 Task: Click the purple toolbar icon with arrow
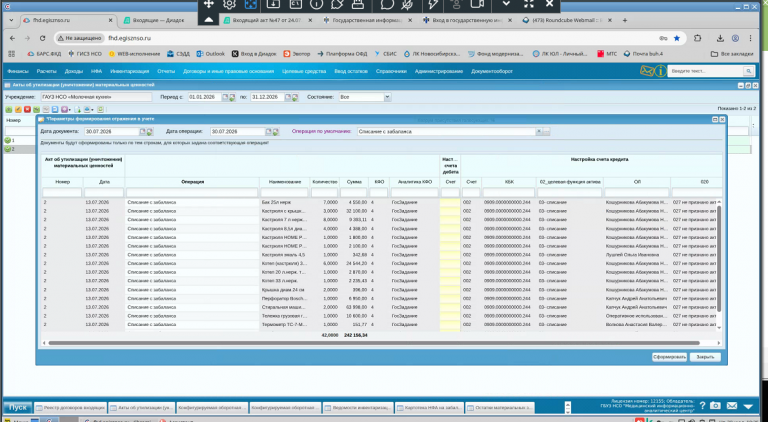coord(65,110)
